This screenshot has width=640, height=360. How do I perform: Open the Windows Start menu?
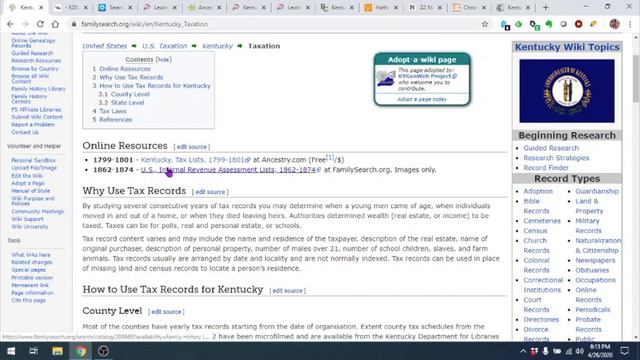11,351
